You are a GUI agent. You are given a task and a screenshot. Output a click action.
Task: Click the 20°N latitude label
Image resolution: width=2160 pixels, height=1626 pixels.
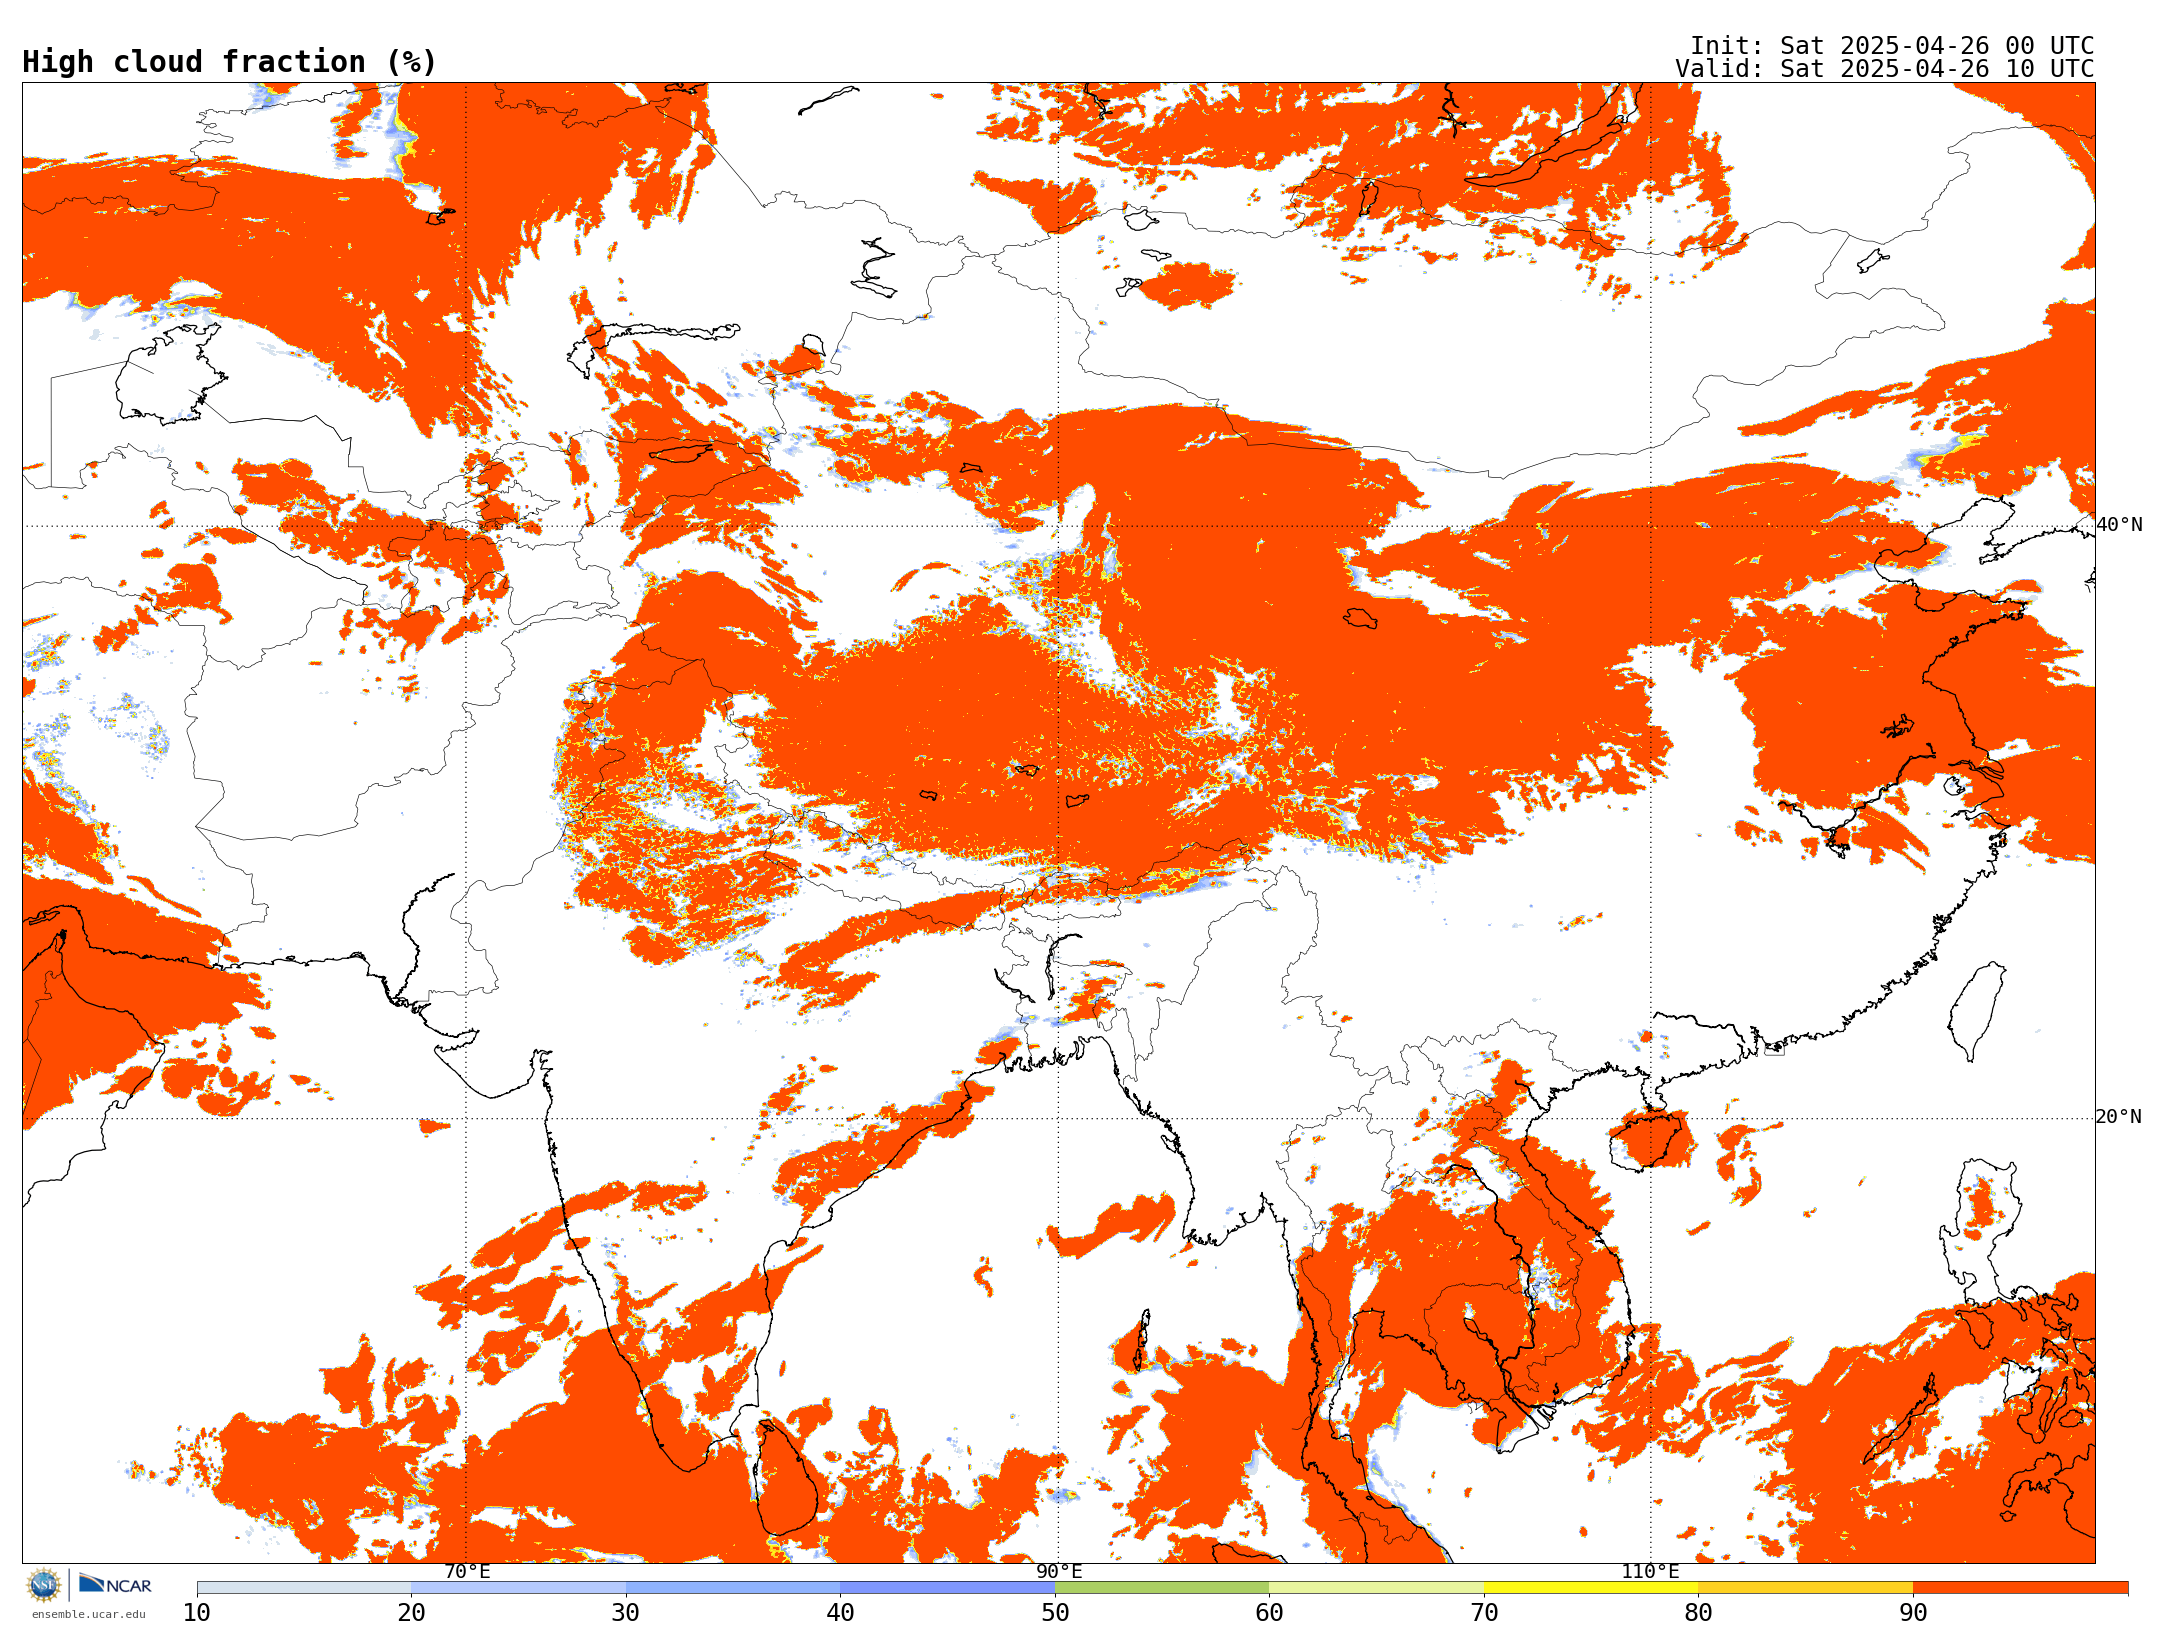tap(2119, 1116)
